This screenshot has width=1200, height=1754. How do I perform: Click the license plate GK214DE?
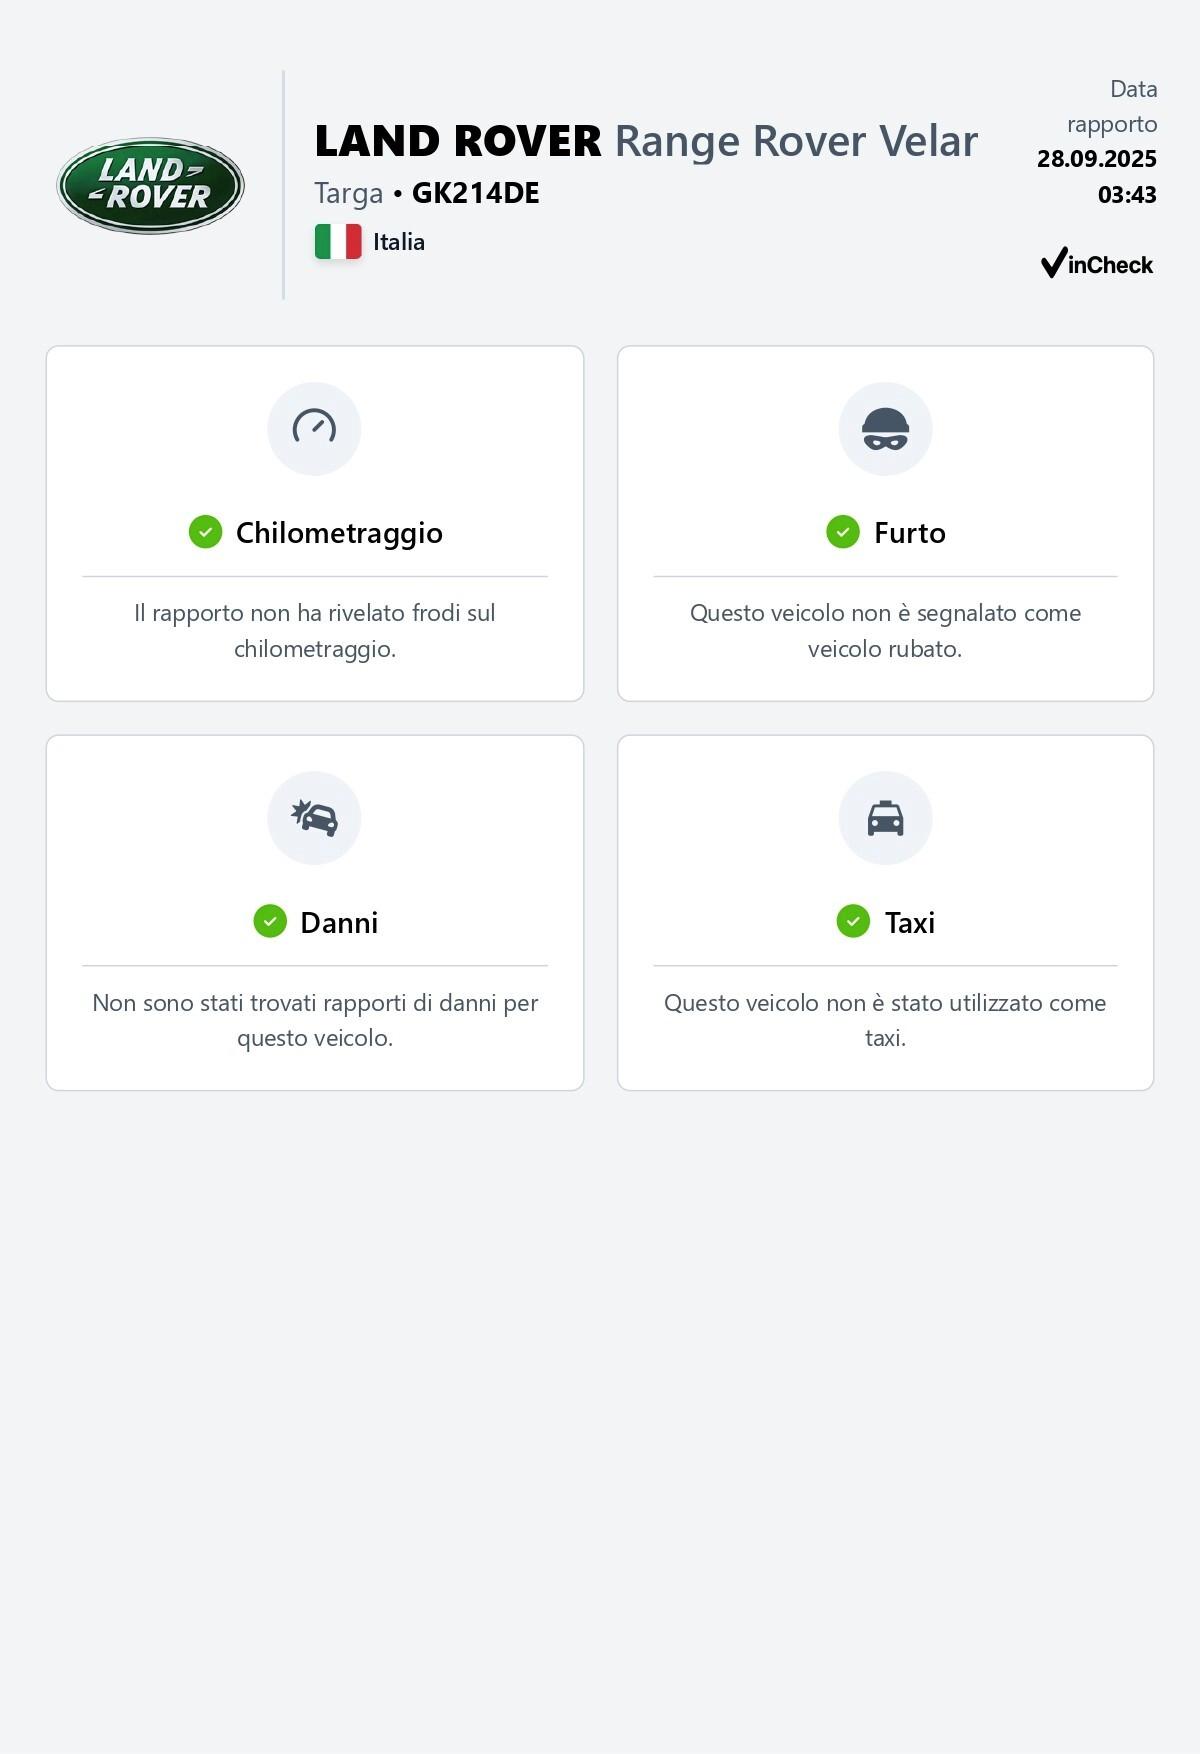(475, 193)
